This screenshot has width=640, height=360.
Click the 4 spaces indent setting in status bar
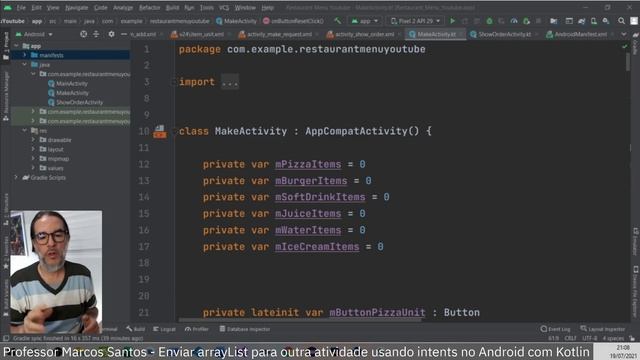(613, 338)
